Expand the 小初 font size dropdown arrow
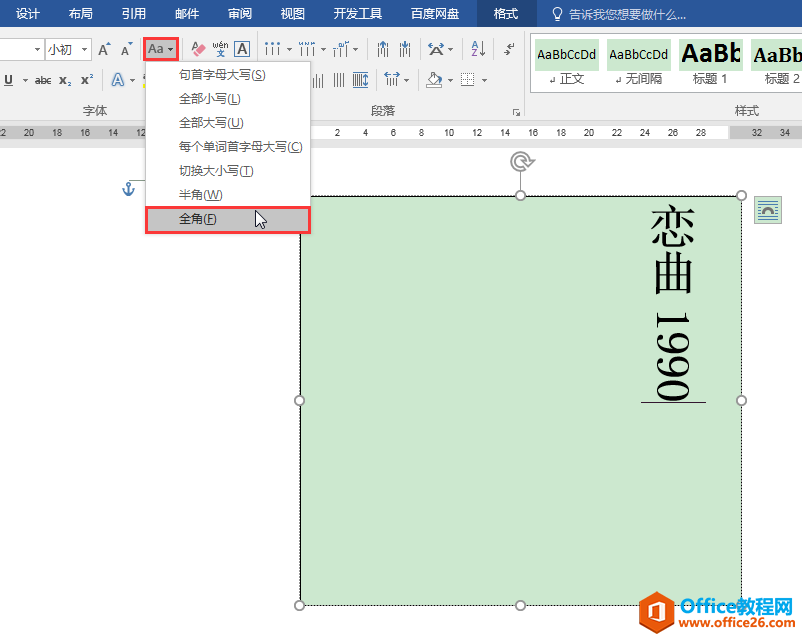 84,50
